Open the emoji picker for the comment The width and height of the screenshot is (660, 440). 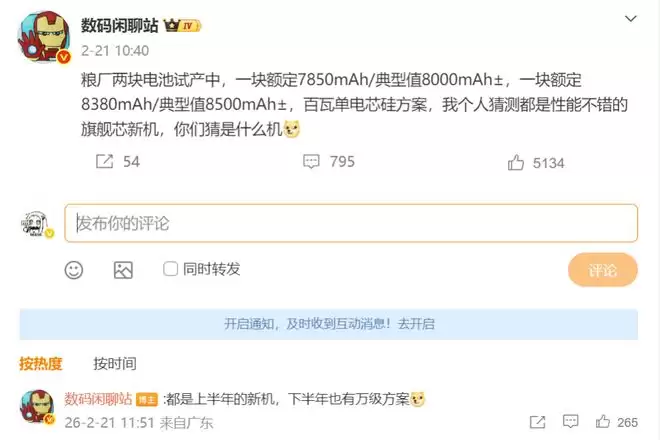point(74,270)
